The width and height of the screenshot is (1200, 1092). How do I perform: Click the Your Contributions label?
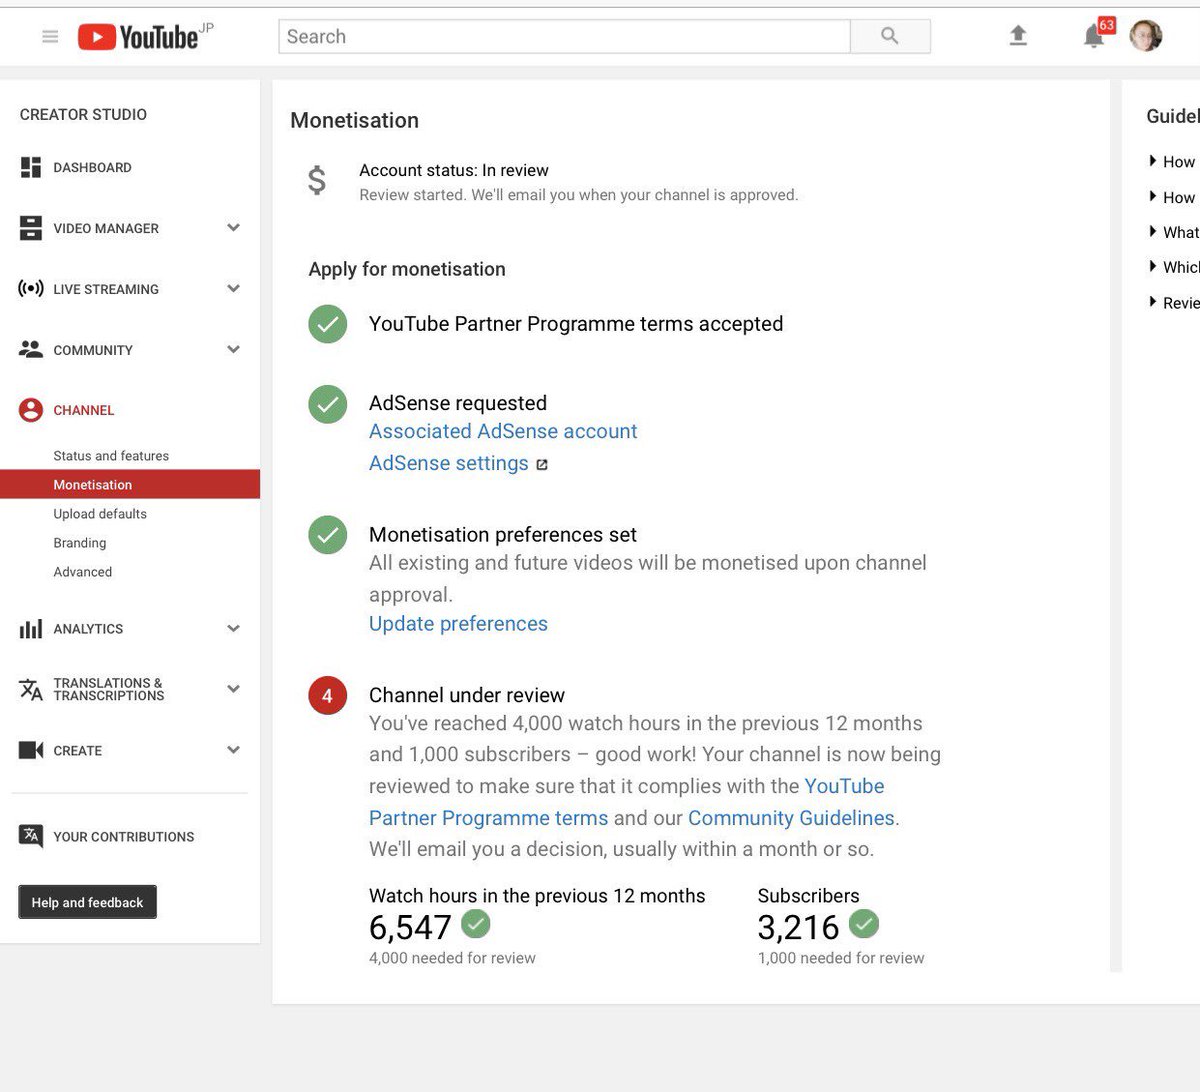point(124,837)
